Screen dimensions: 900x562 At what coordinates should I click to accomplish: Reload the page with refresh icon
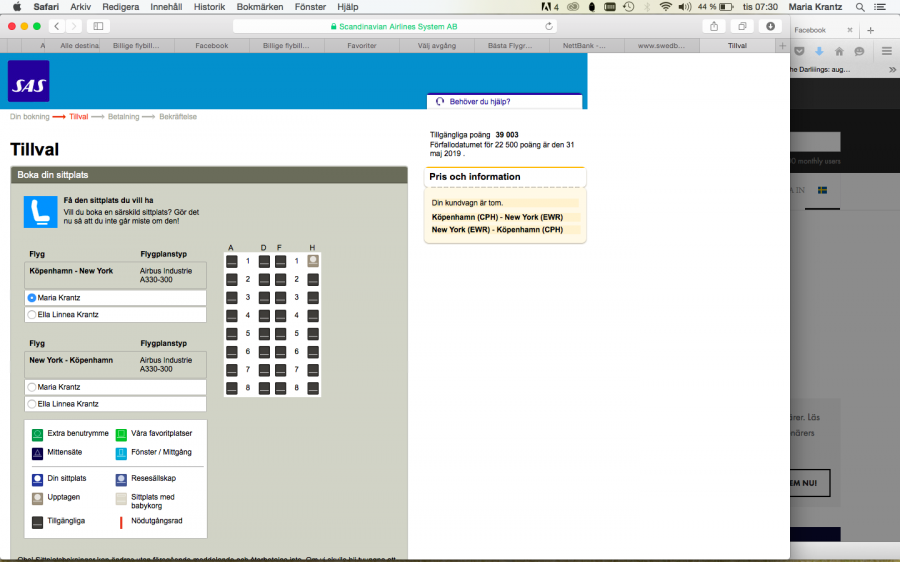(549, 26)
